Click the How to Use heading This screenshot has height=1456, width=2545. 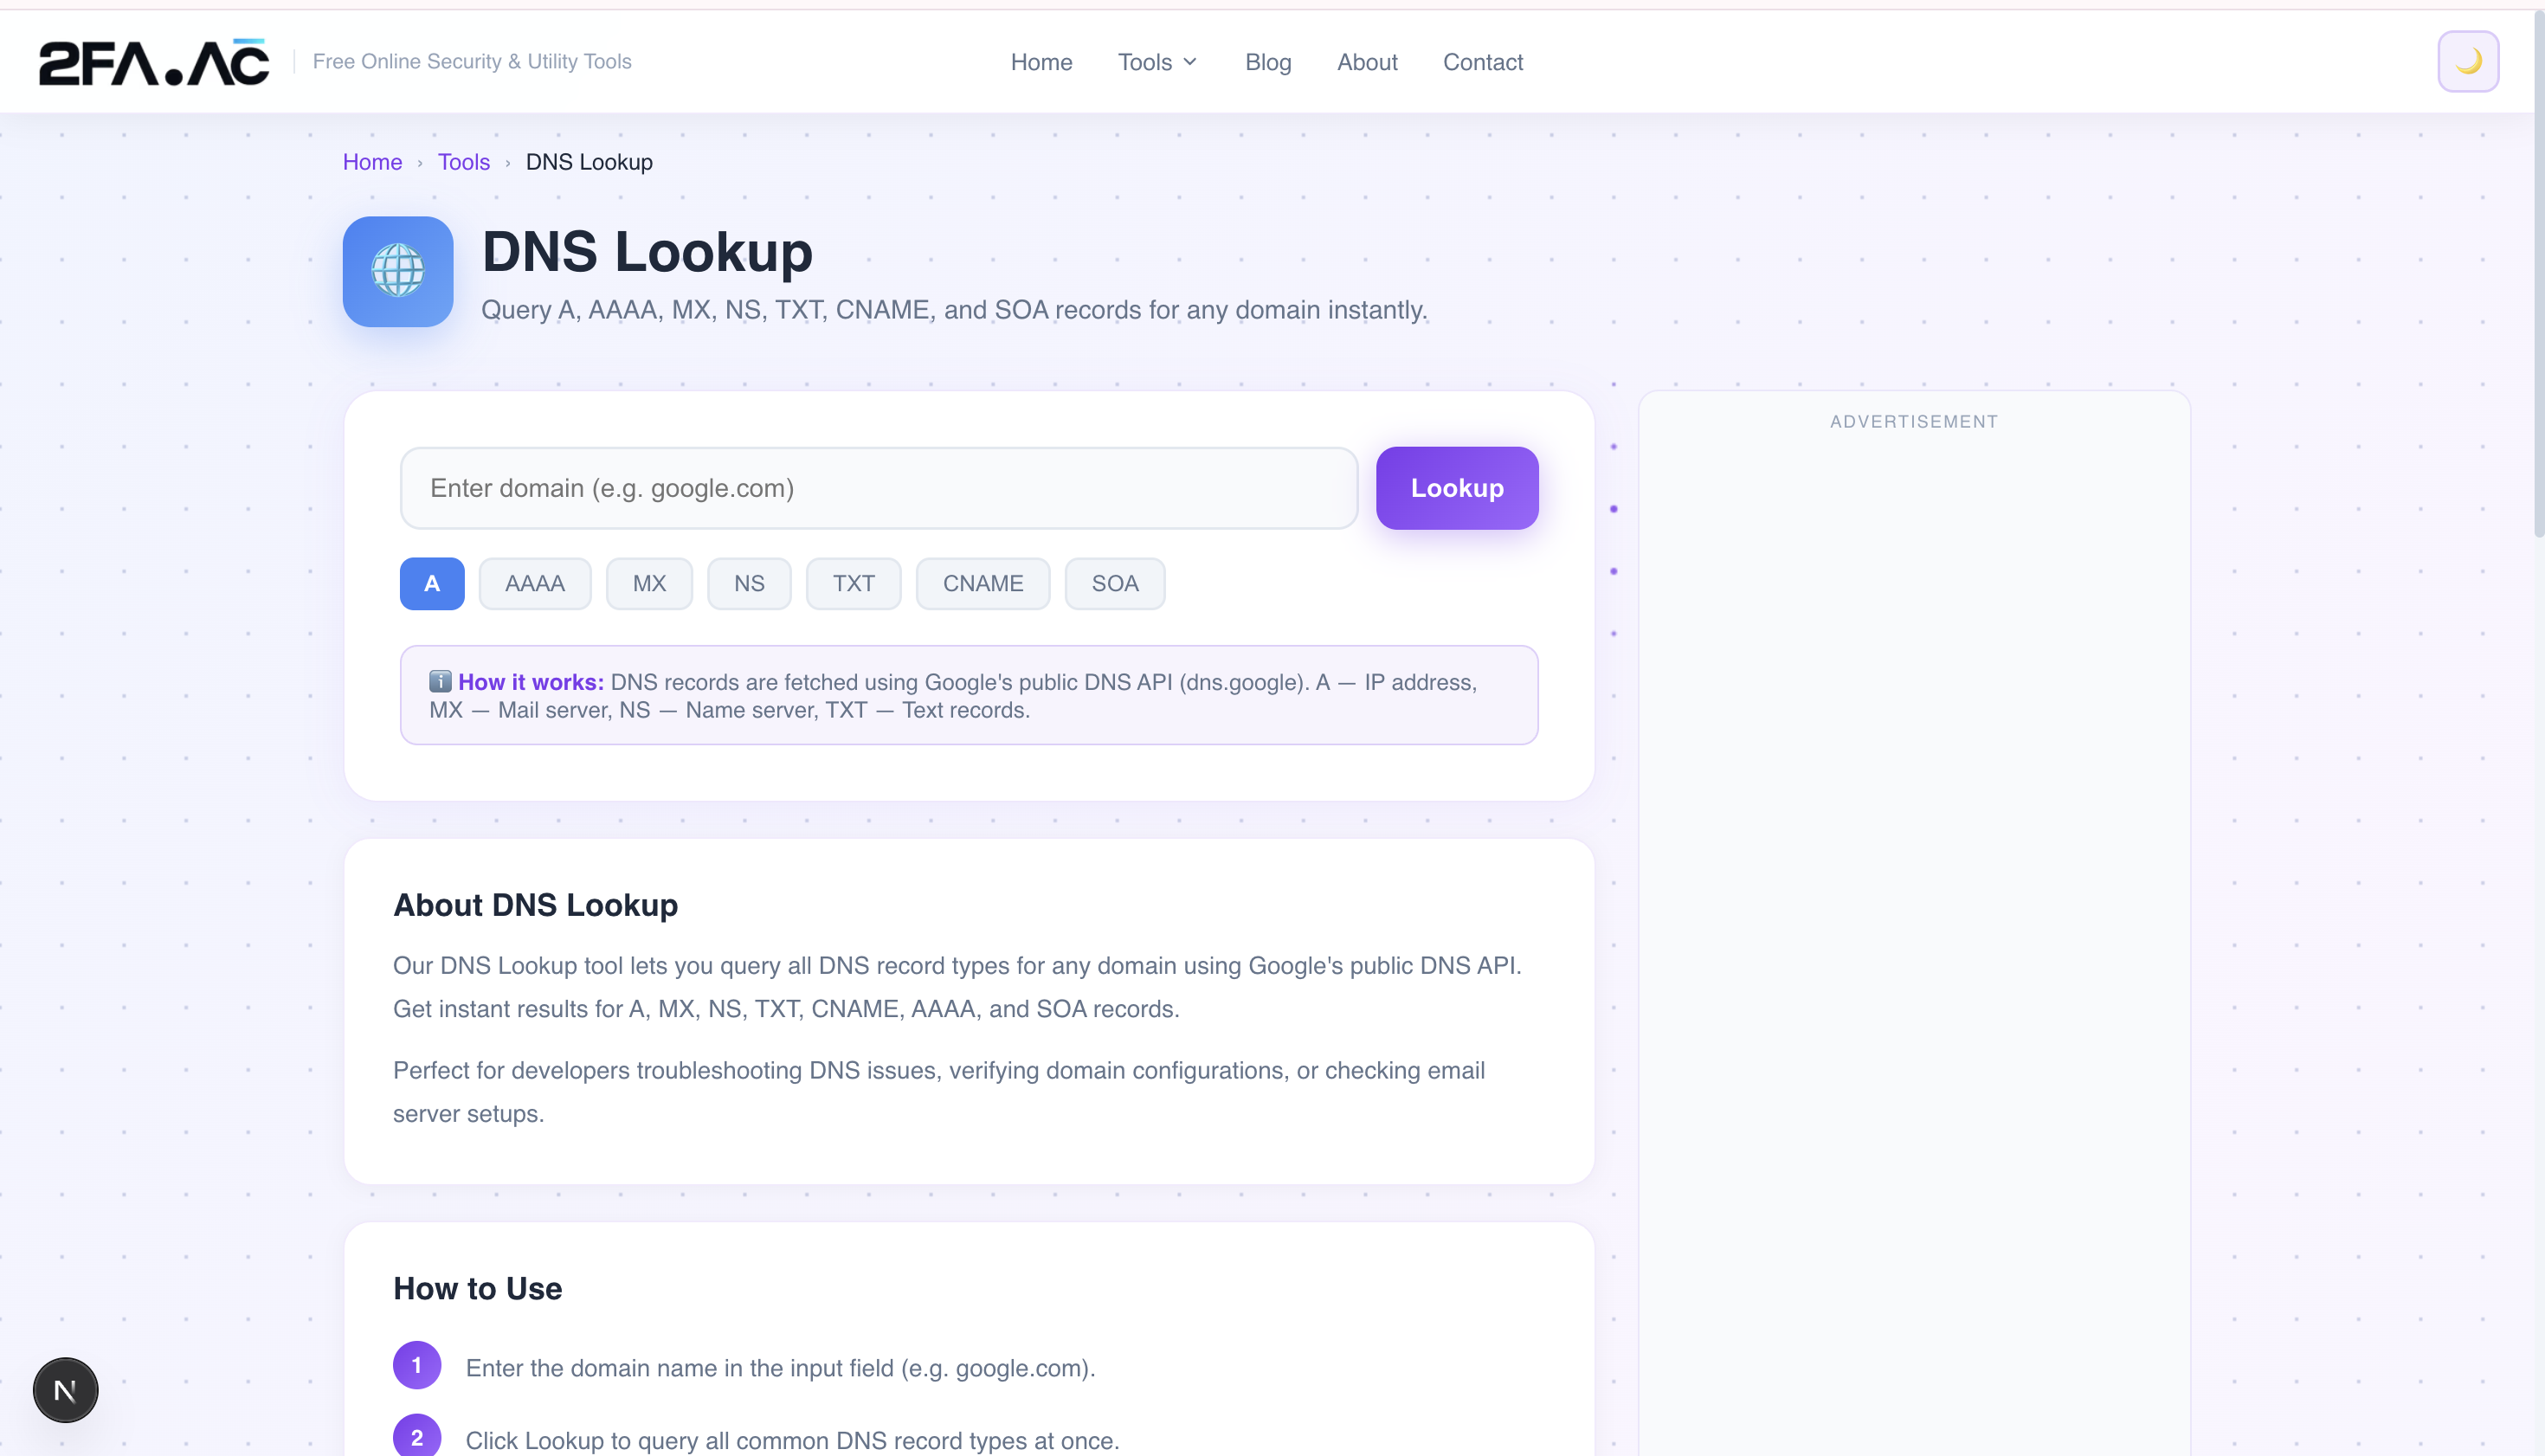tap(477, 1289)
